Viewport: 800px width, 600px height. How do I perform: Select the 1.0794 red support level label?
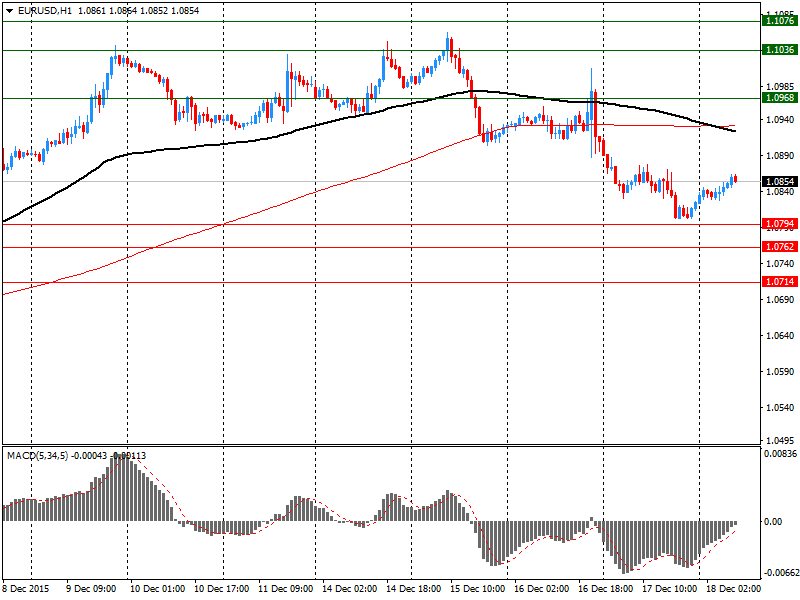coord(780,224)
